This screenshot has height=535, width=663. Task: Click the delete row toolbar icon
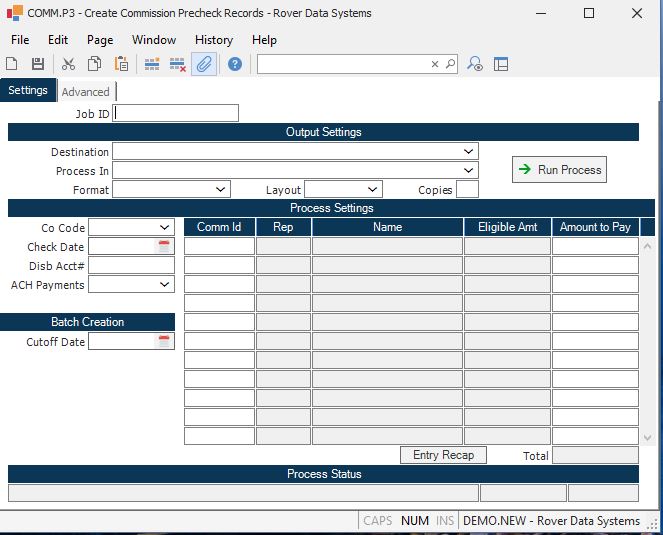coord(178,64)
